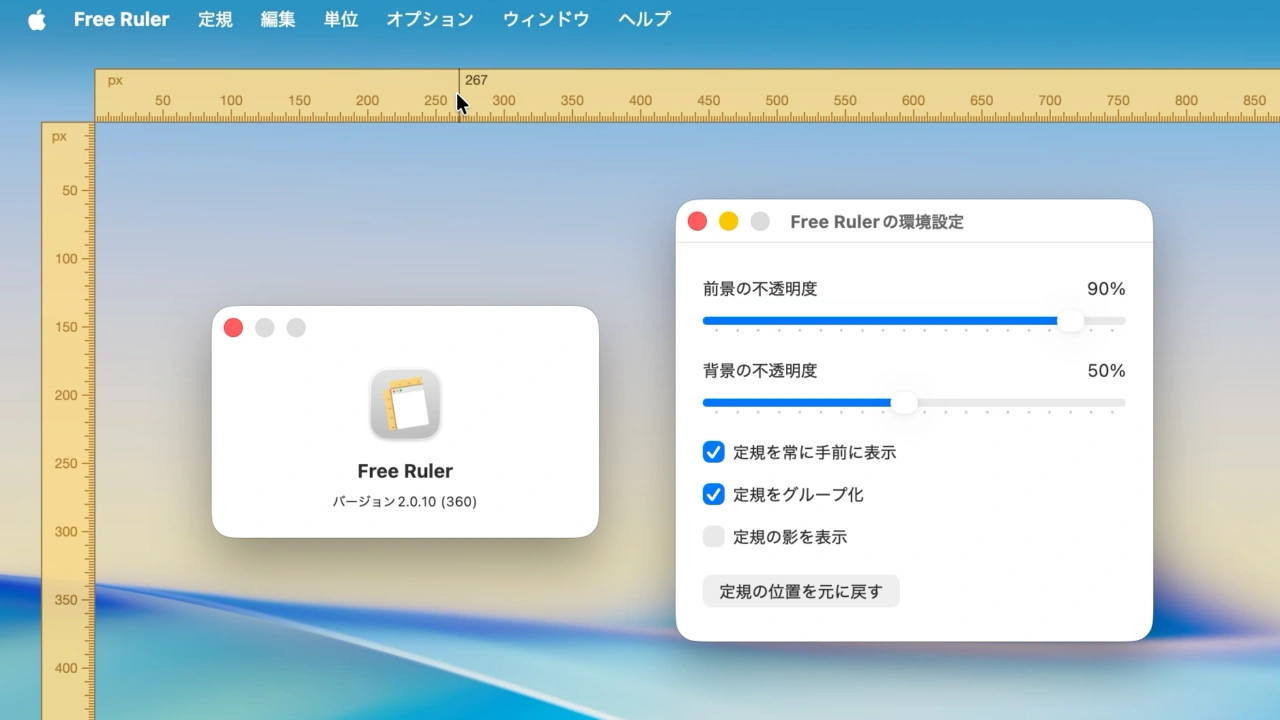Open the ウィンドウ menu

point(546,19)
